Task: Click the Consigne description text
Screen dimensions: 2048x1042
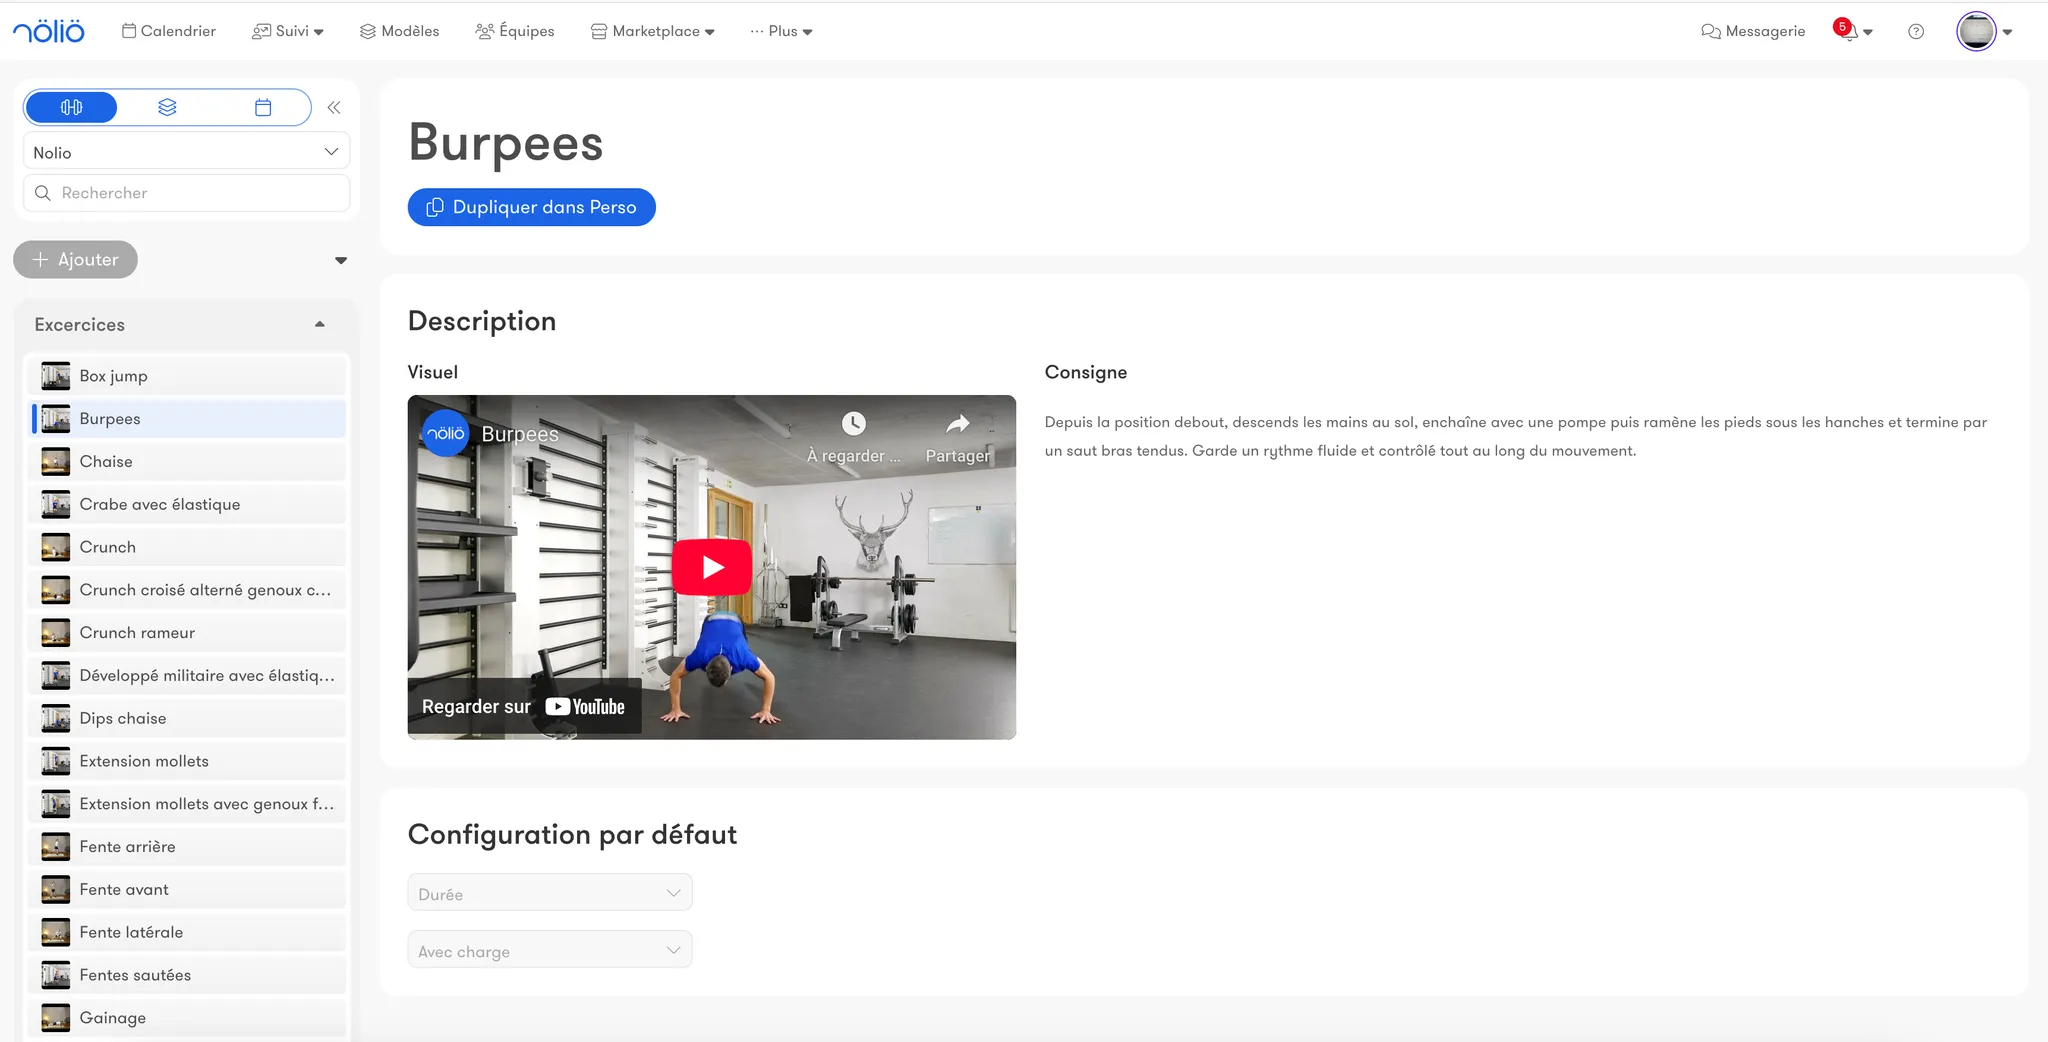Action: pyautogui.click(x=1516, y=436)
